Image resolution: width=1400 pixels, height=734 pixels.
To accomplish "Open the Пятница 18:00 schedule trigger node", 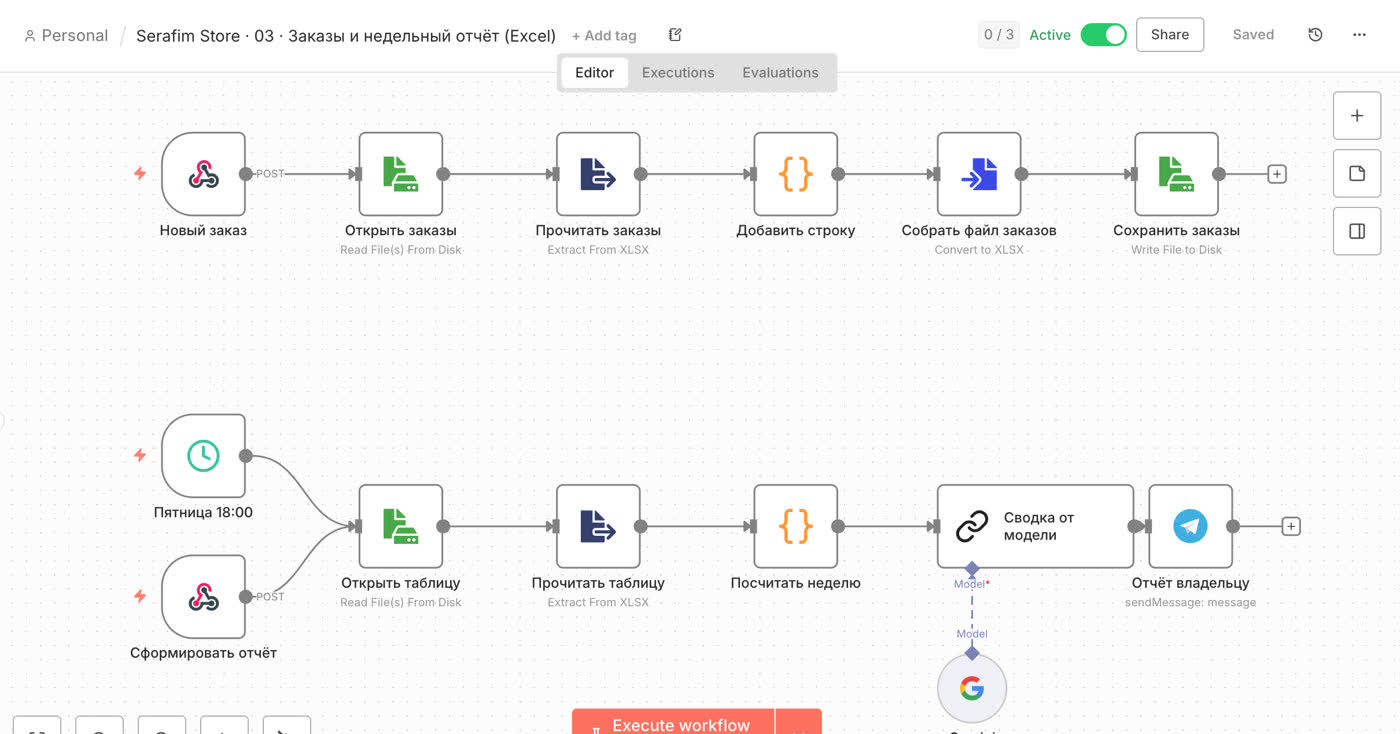I will click(203, 456).
